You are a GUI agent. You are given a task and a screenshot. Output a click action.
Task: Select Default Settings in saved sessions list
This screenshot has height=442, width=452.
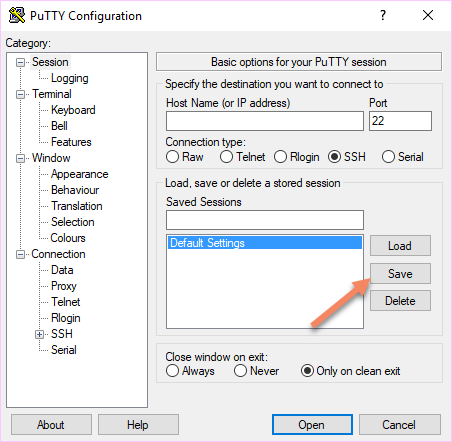click(265, 243)
